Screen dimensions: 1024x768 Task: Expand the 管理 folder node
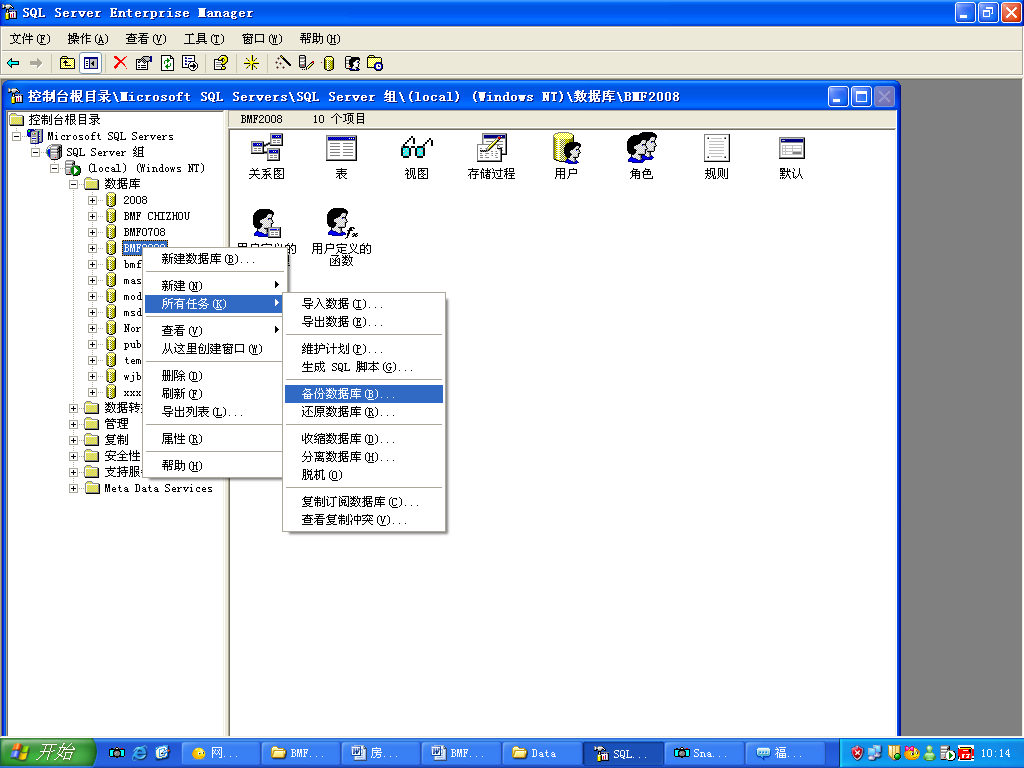click(x=73, y=424)
